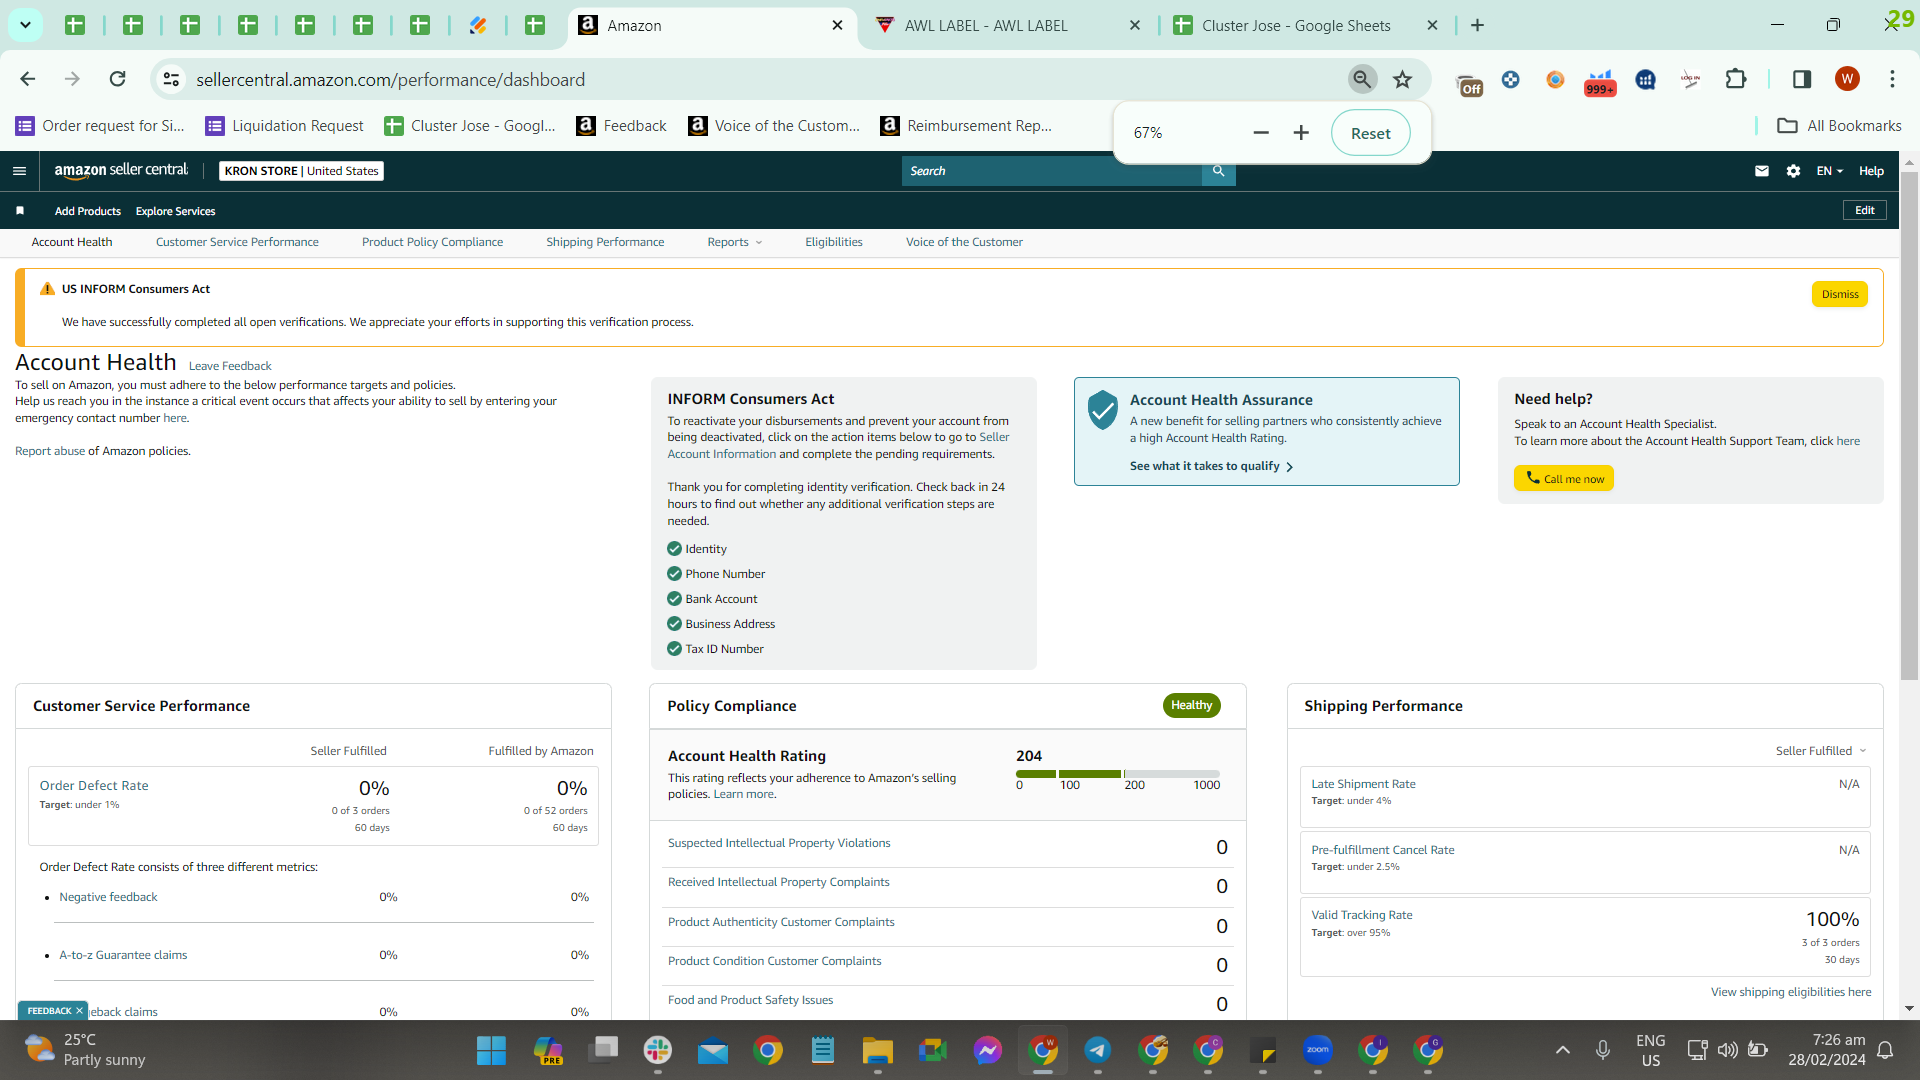Image resolution: width=1920 pixels, height=1080 pixels.
Task: Click the Edit button in navigation bar
Action: pyautogui.click(x=1865, y=210)
